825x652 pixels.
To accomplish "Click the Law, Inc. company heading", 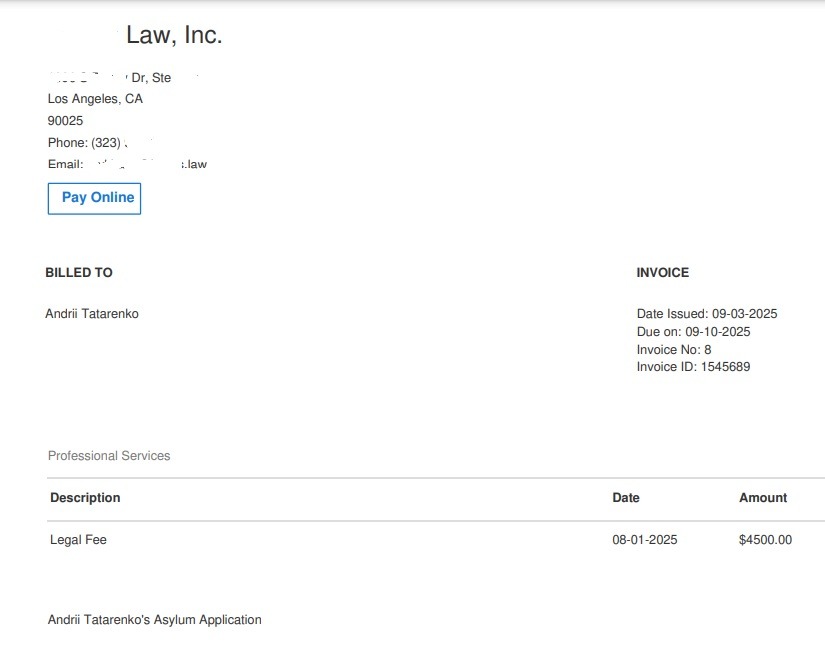I will click(173, 36).
